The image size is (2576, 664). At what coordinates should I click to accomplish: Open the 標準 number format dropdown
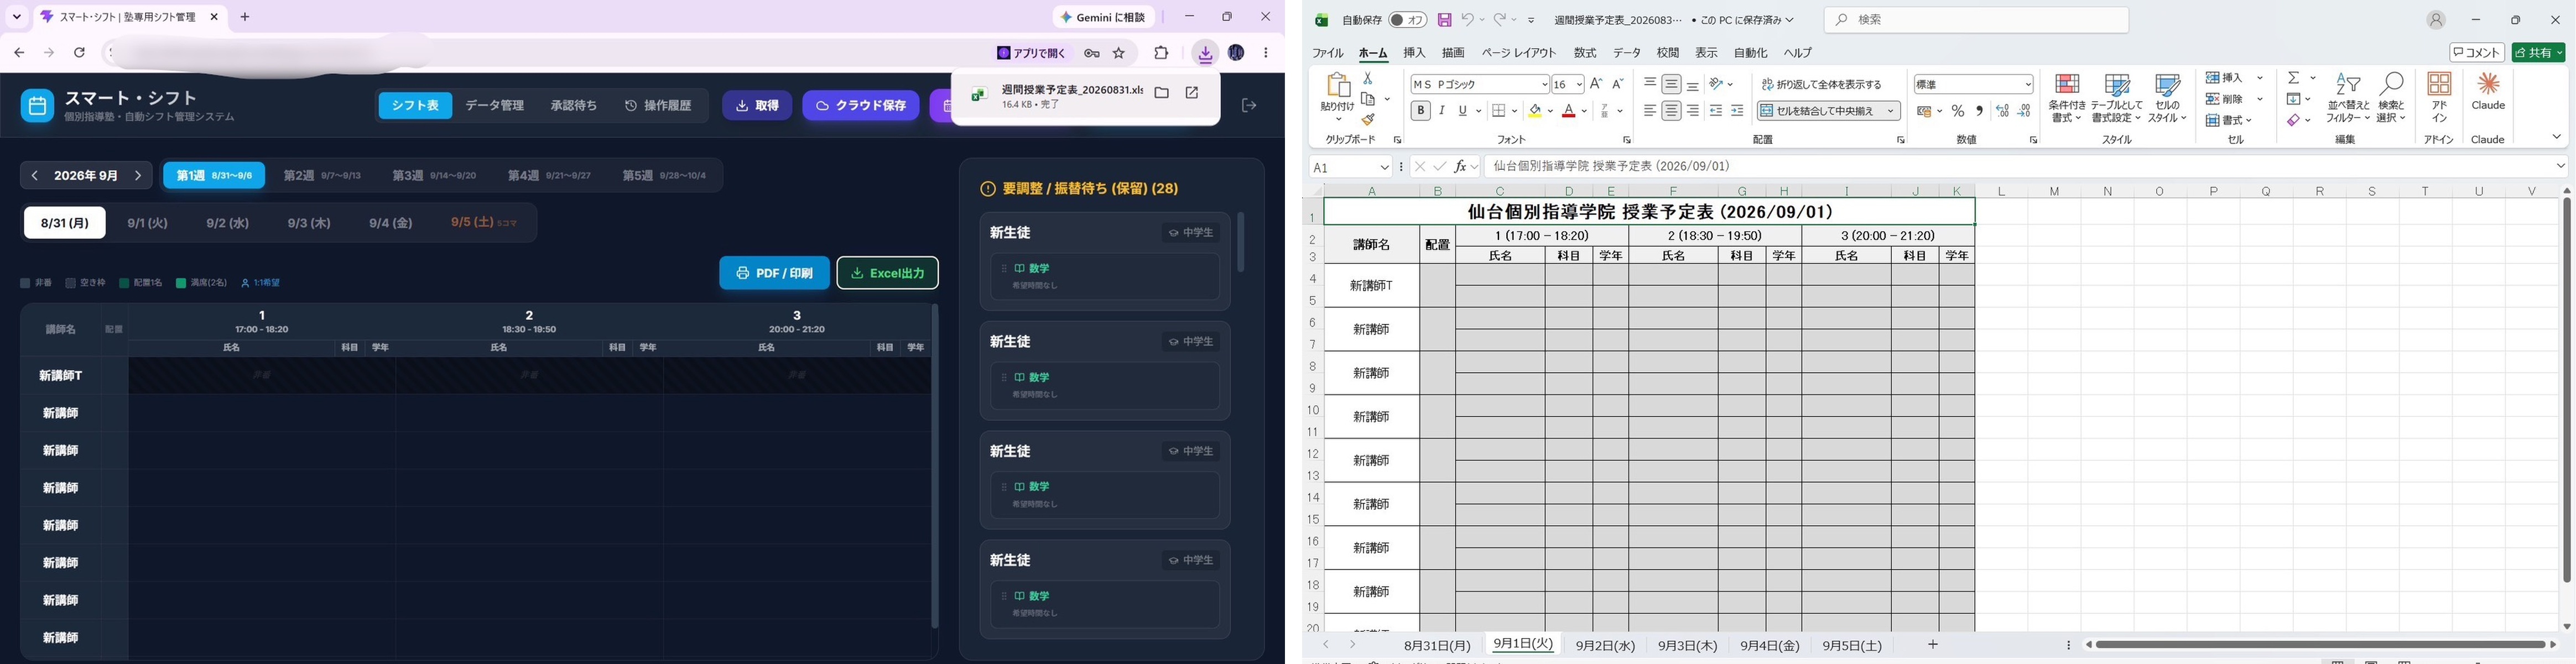click(x=2028, y=85)
